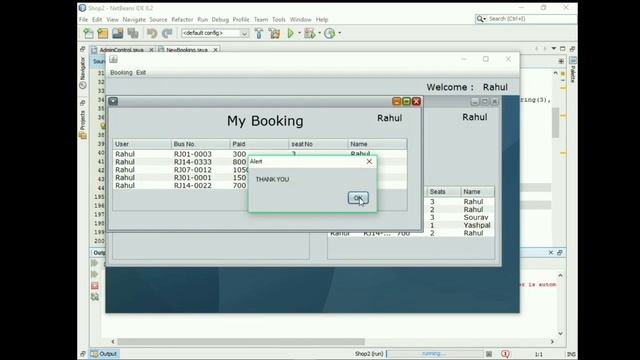This screenshot has height=360, width=640.
Task: Click the Open Project toolbar icon
Action: point(118,33)
